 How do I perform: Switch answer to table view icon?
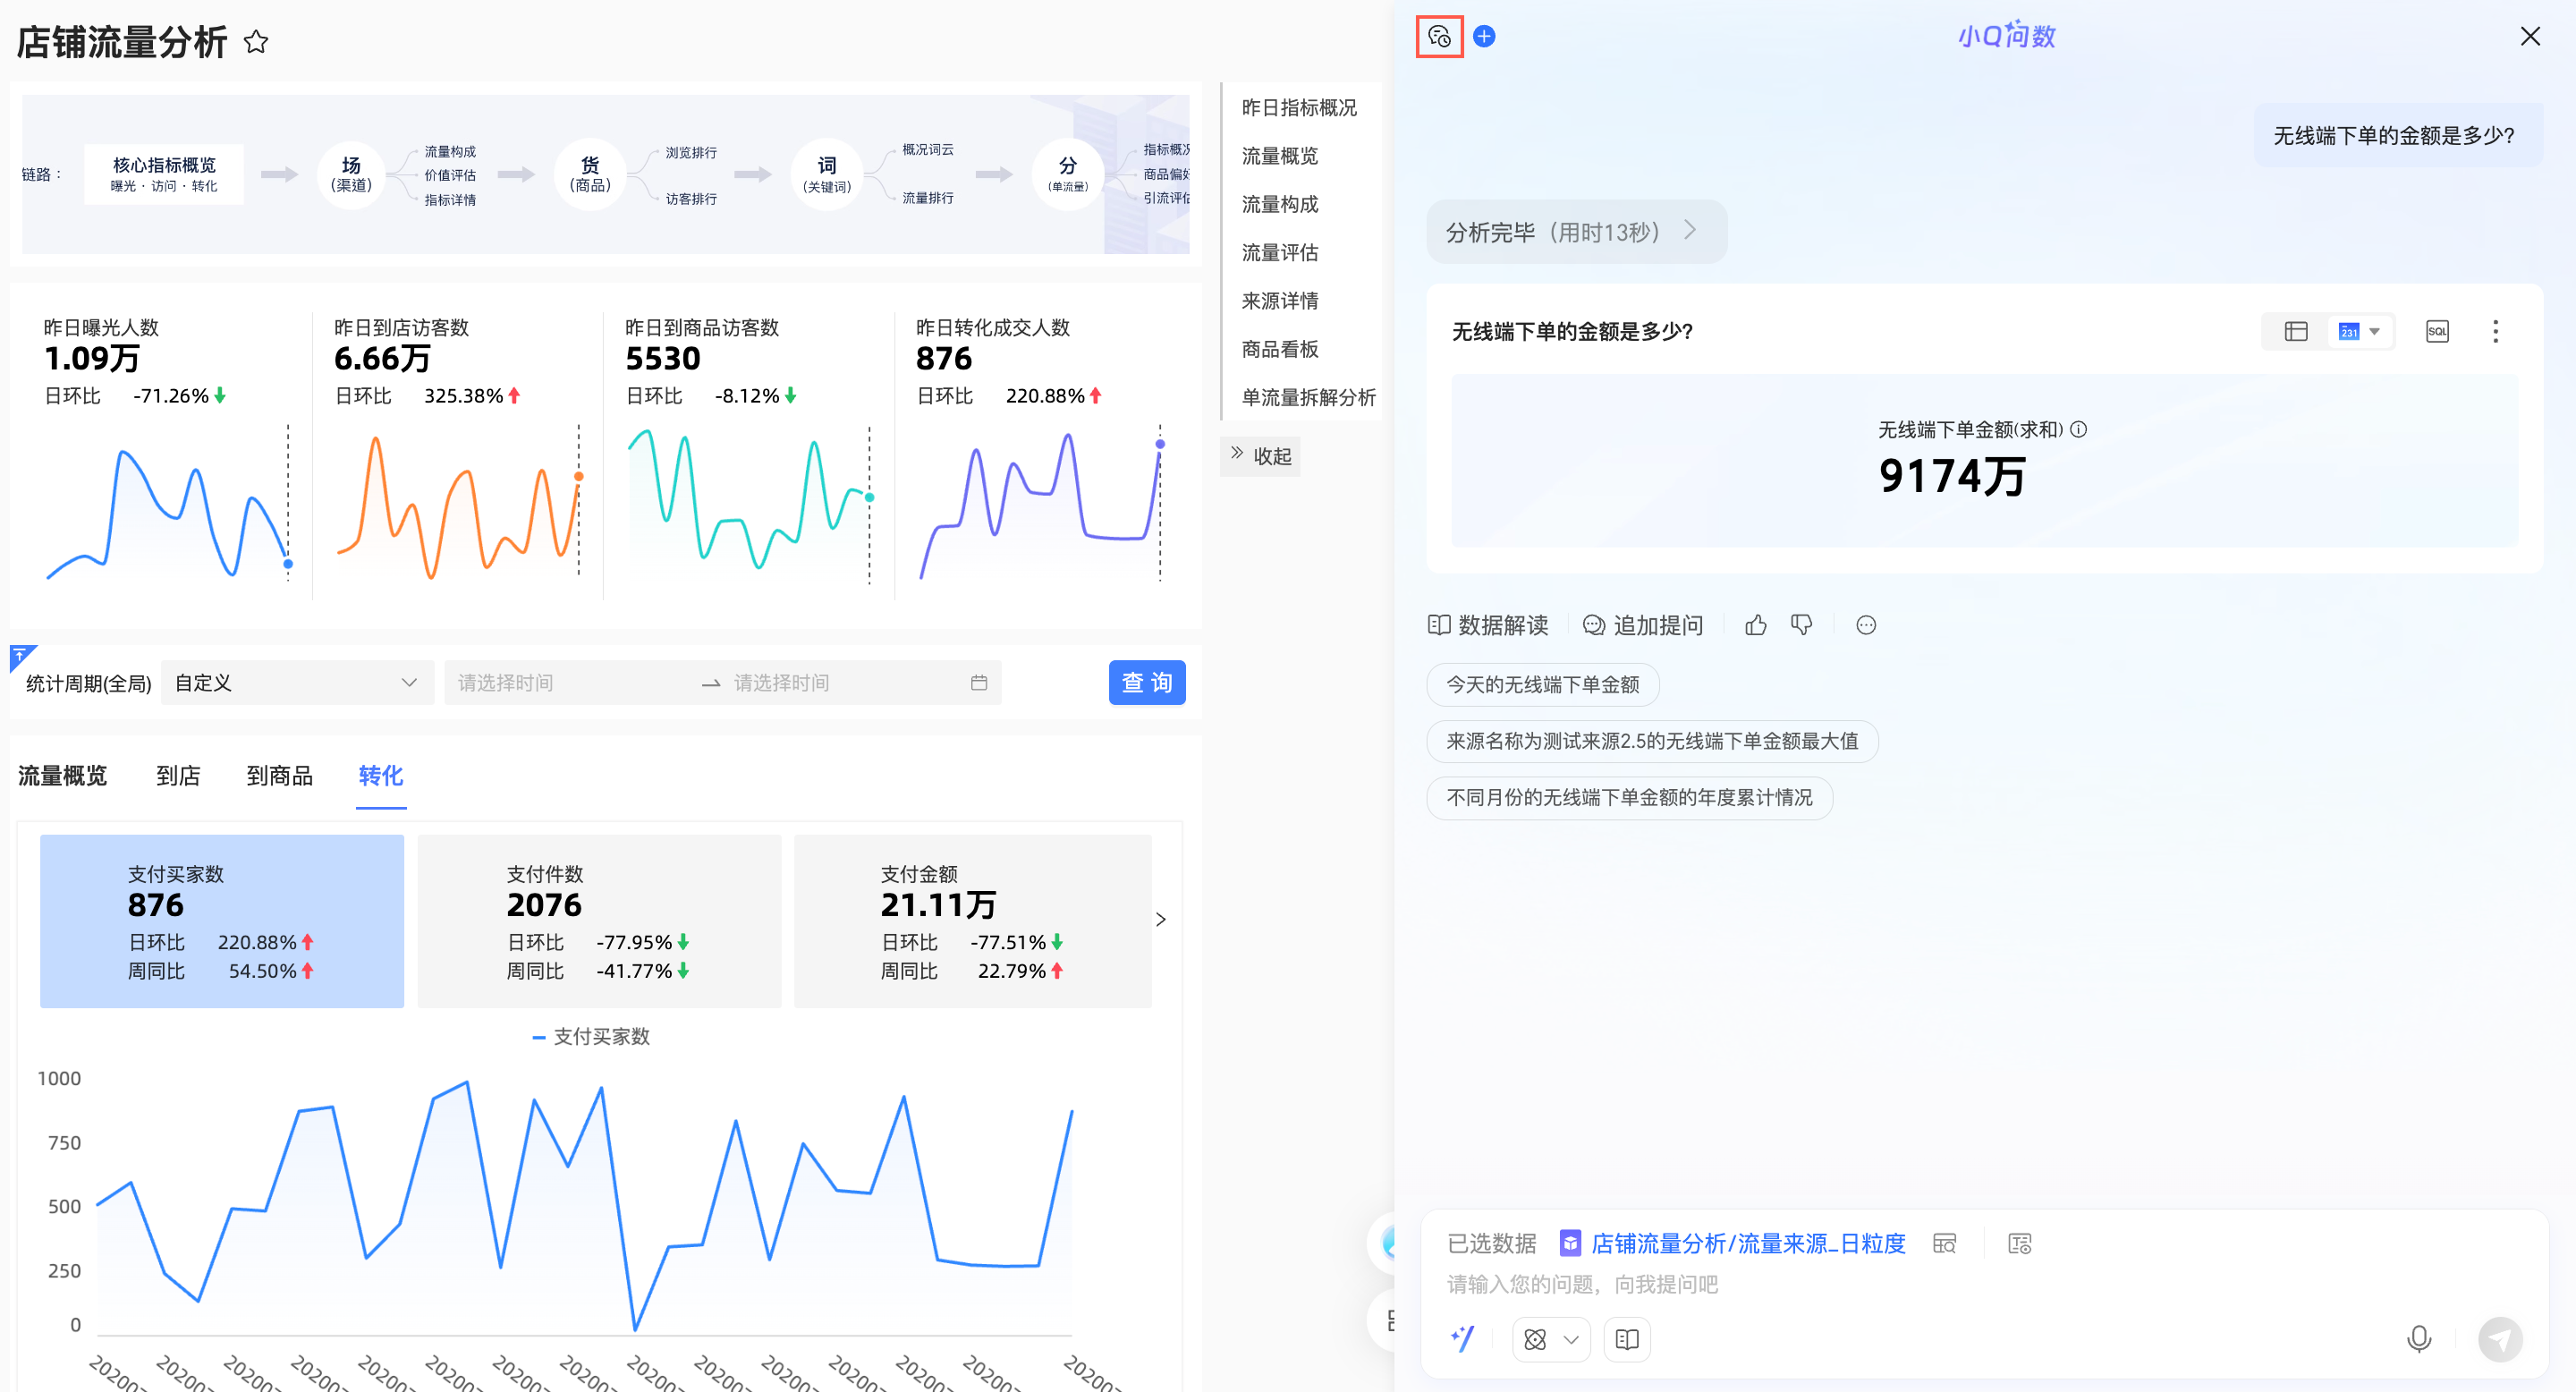(2296, 331)
